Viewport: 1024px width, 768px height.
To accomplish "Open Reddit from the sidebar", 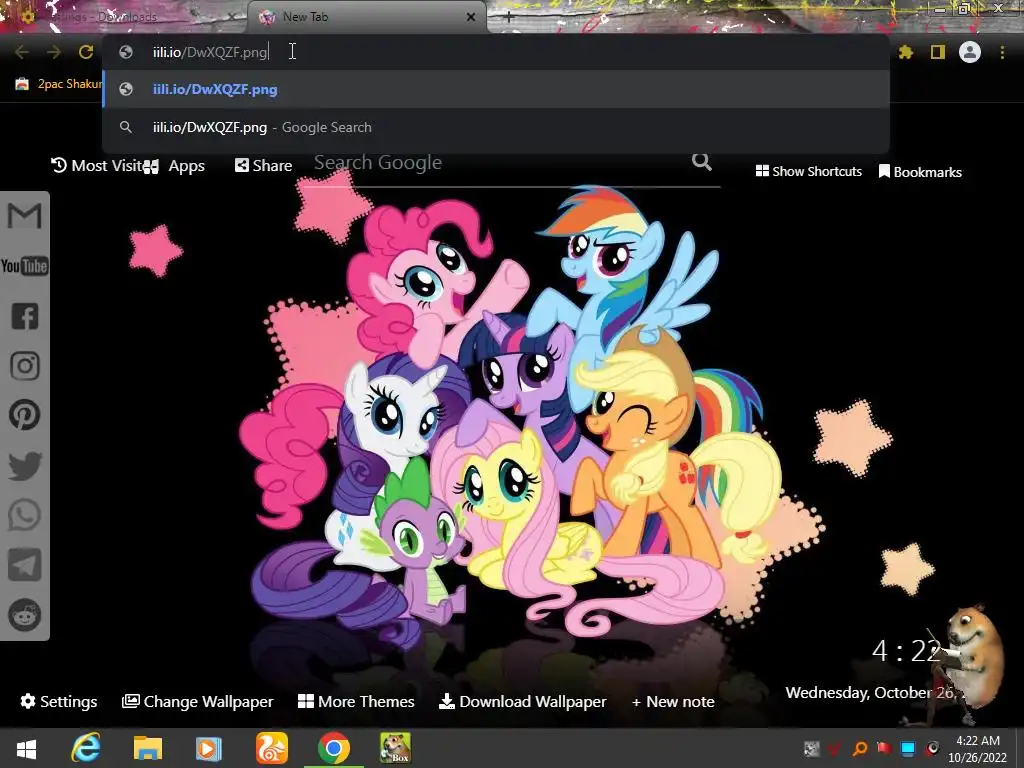I will point(25,615).
